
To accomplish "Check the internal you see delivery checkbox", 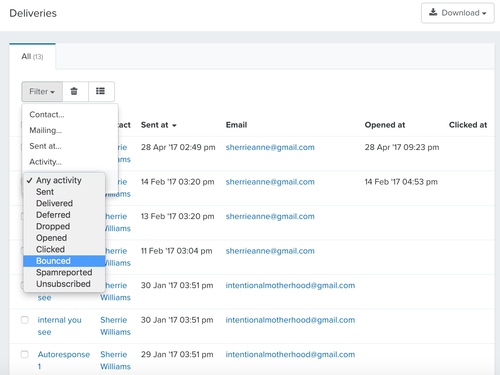I will coord(25,320).
